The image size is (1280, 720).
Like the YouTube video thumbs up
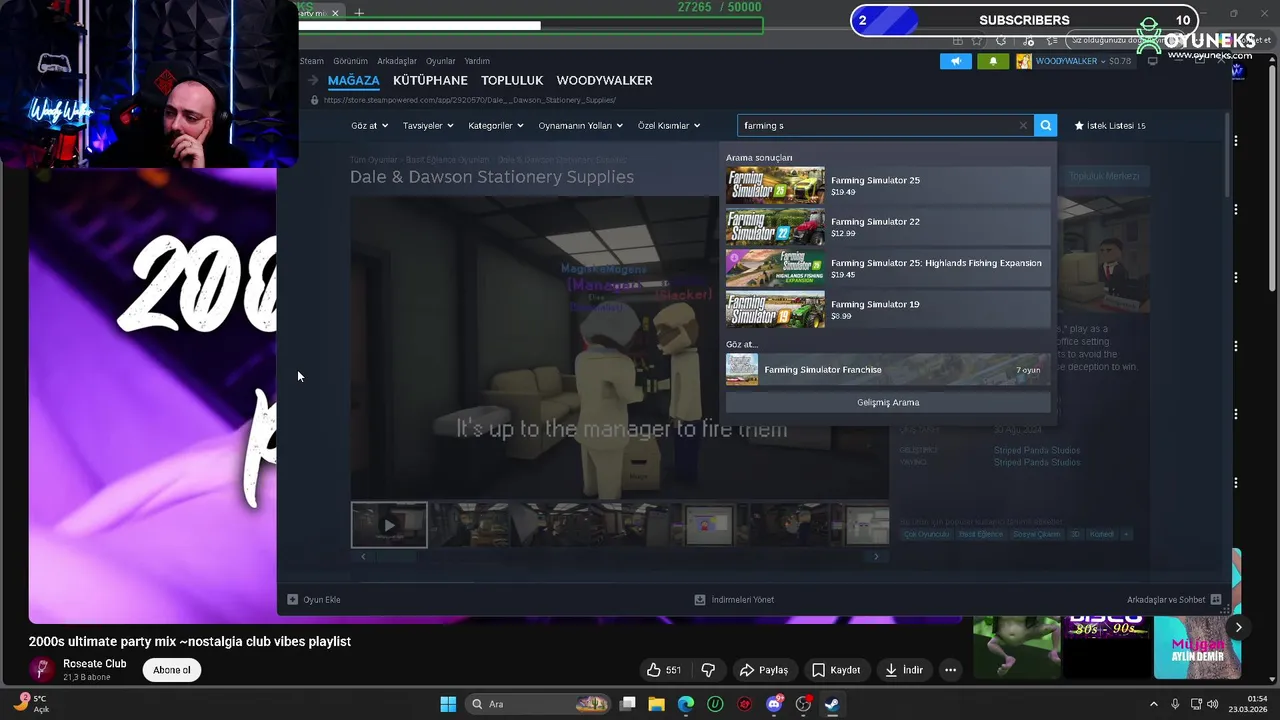click(654, 670)
